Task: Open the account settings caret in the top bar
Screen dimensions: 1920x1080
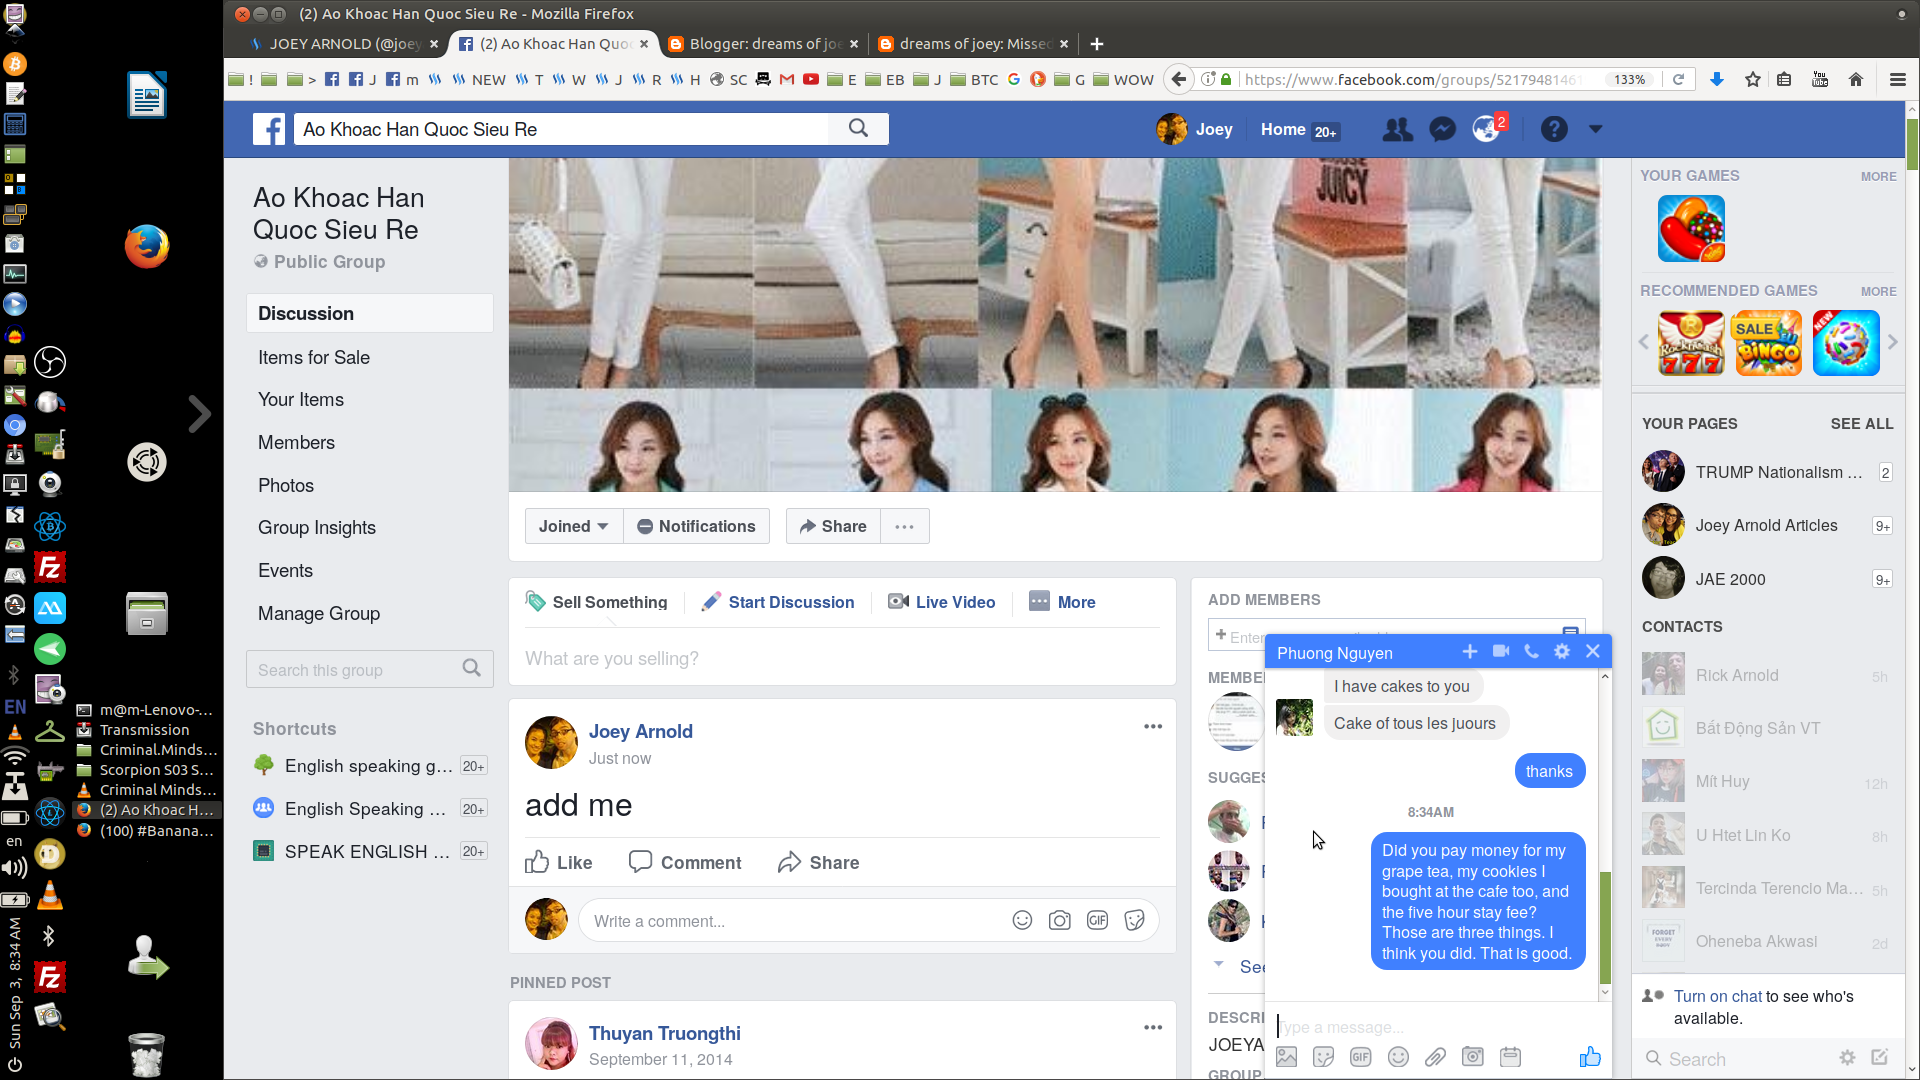Action: (1594, 129)
